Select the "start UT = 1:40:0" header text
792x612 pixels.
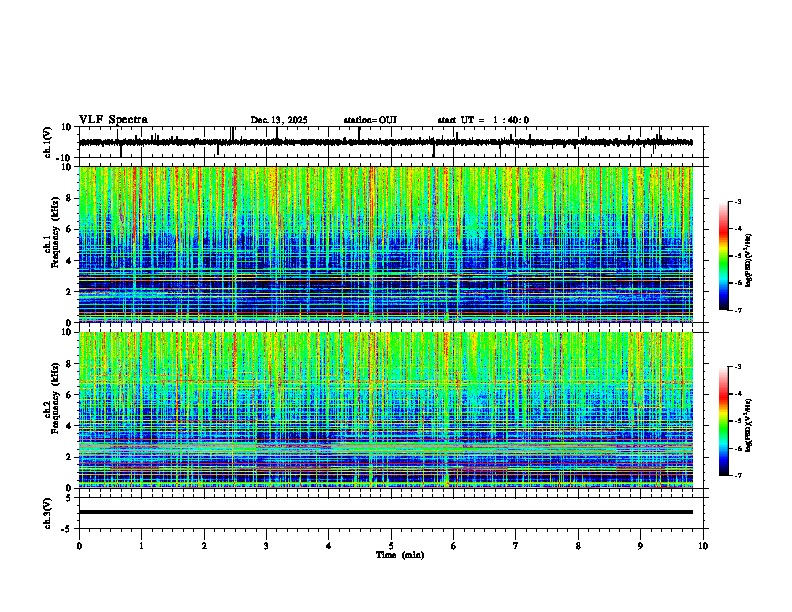(483, 120)
